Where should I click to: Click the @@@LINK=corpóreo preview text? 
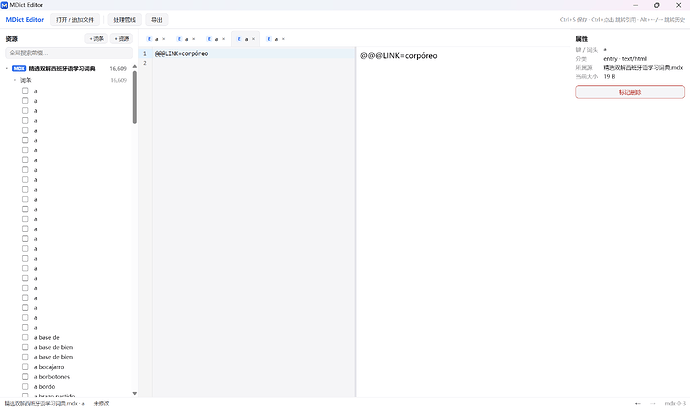point(399,56)
